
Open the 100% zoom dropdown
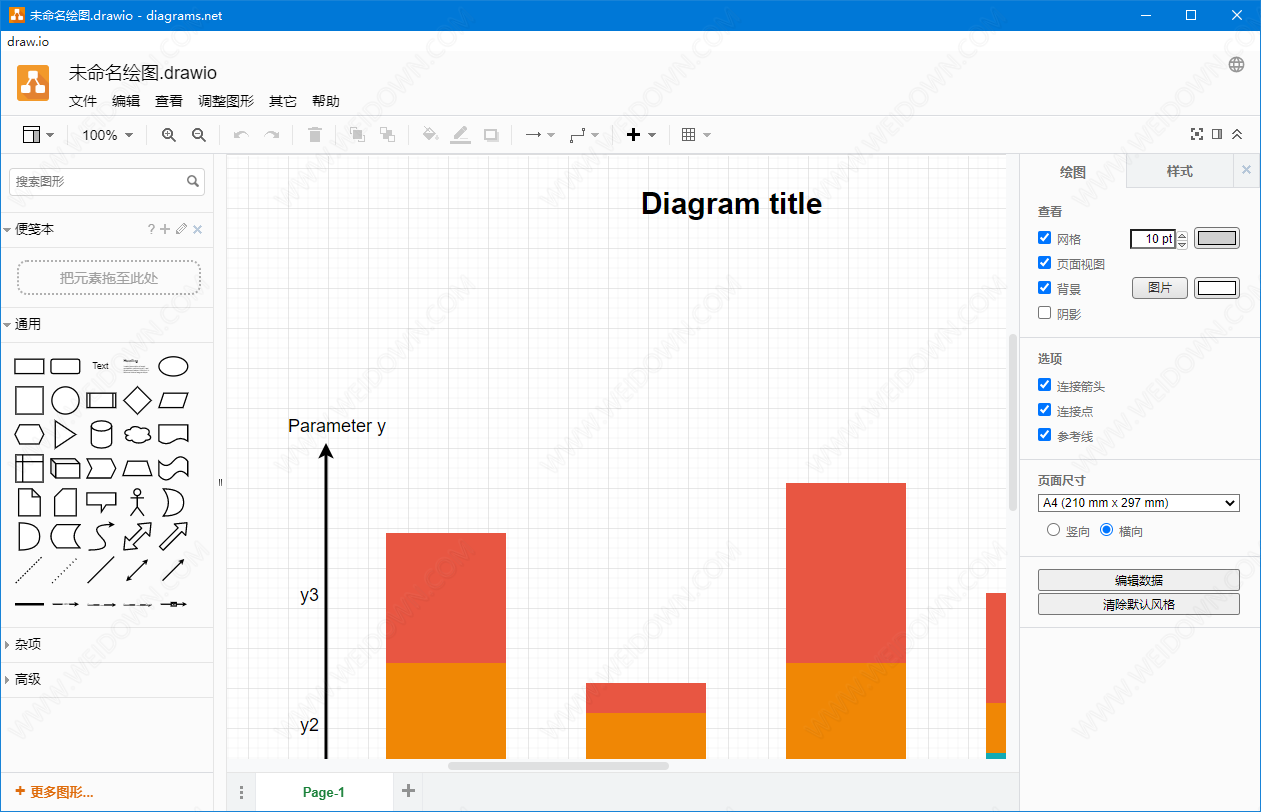(x=107, y=135)
